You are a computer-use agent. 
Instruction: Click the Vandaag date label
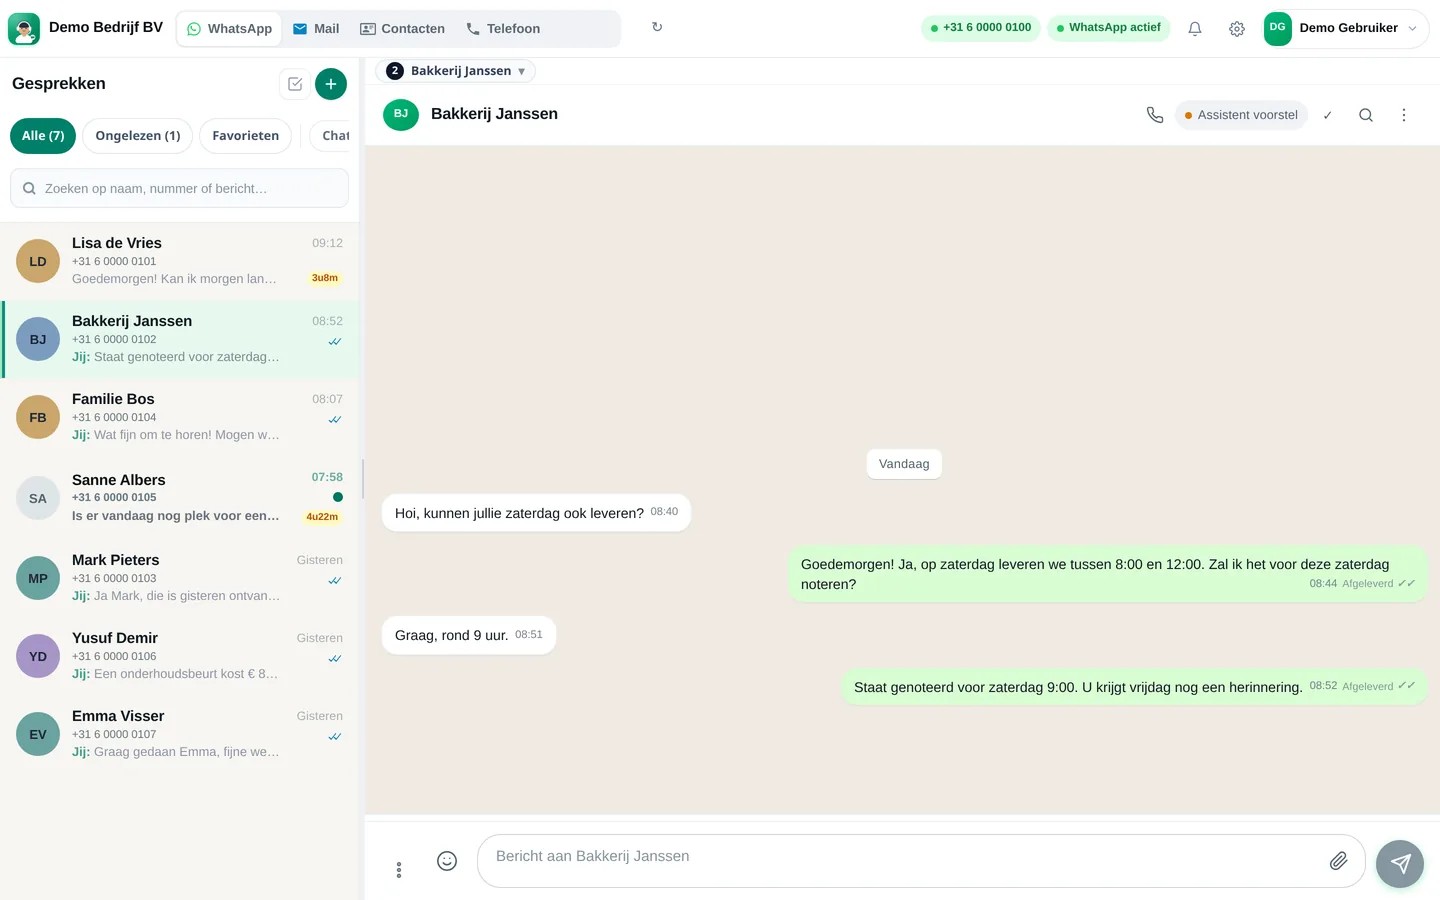tap(904, 464)
